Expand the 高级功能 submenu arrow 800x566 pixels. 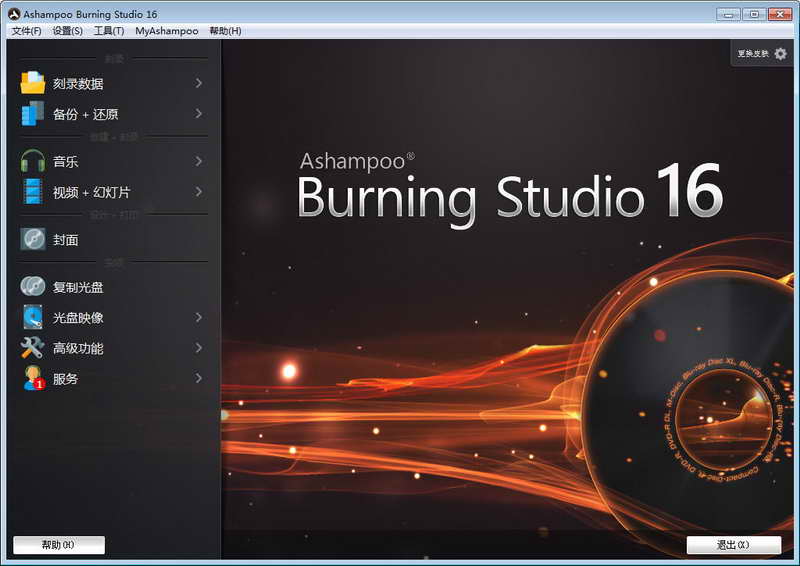click(x=199, y=348)
